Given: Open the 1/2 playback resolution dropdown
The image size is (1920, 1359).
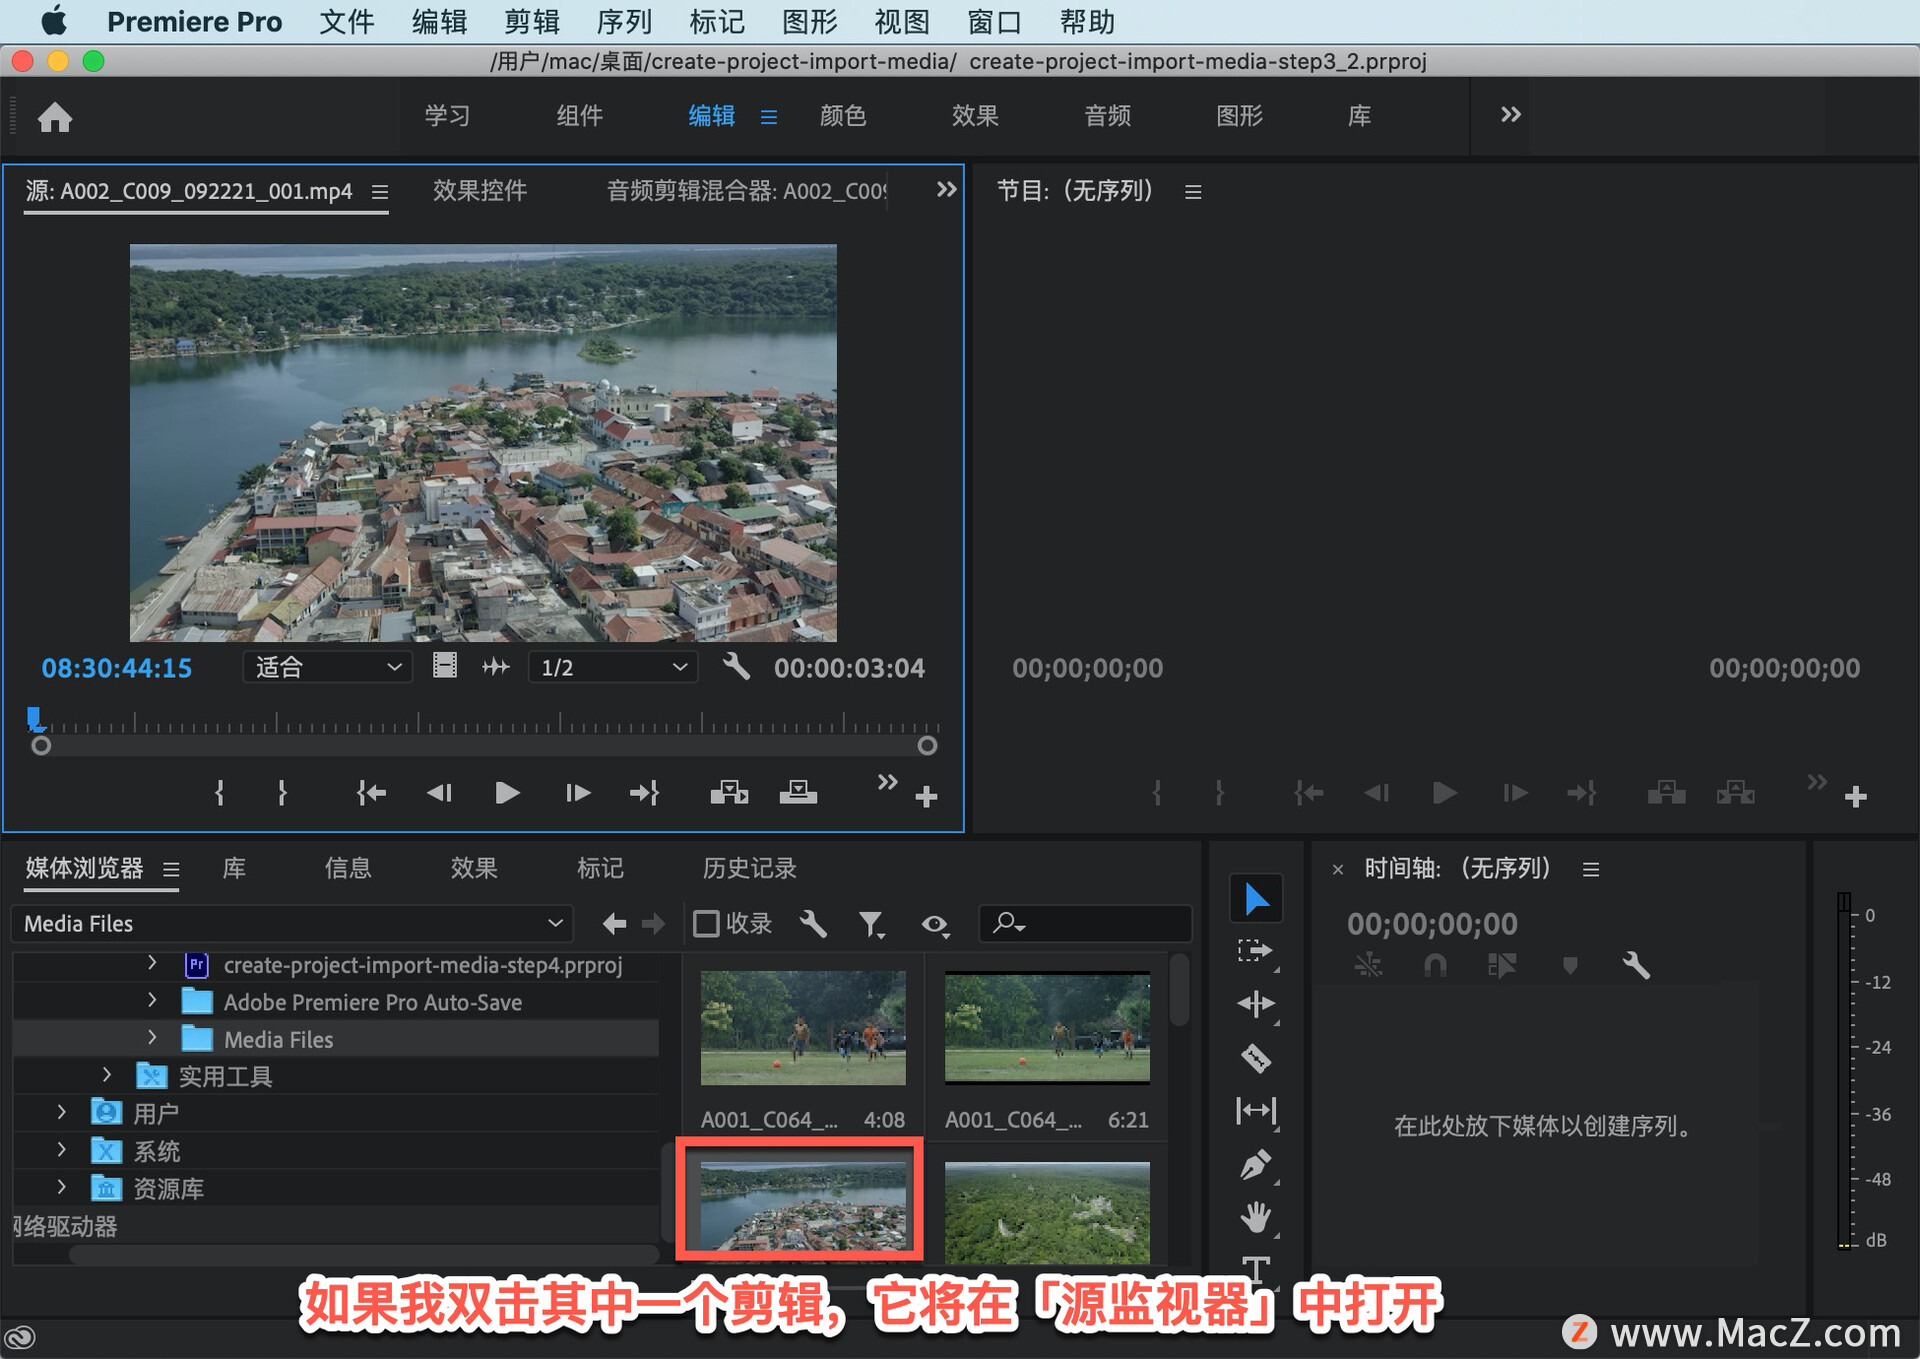Looking at the screenshot, I should [613, 667].
